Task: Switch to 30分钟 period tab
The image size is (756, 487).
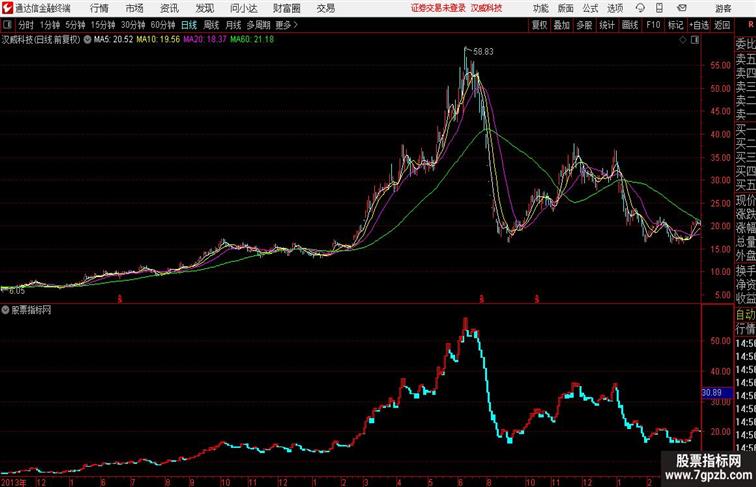Action: 133,25
